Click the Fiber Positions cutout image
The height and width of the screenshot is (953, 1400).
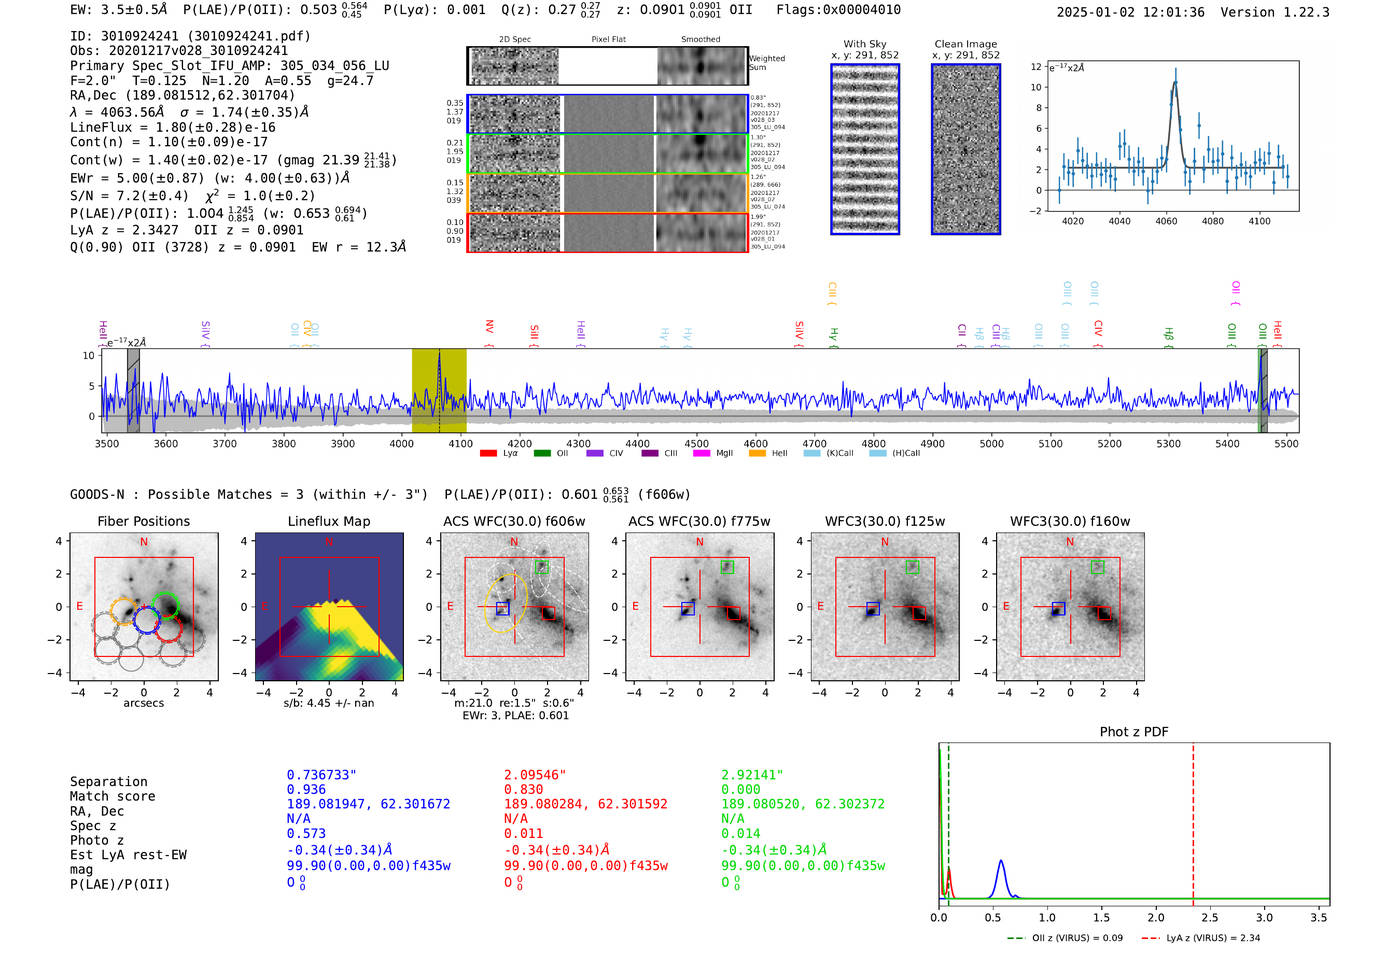[x=144, y=606]
